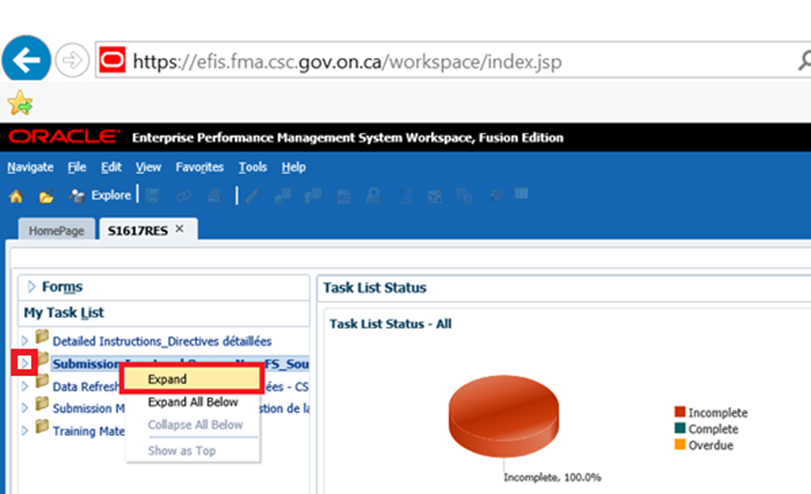This screenshot has width=811, height=494.
Task: Expand the Submission Input folder triangle
Action: point(25,364)
